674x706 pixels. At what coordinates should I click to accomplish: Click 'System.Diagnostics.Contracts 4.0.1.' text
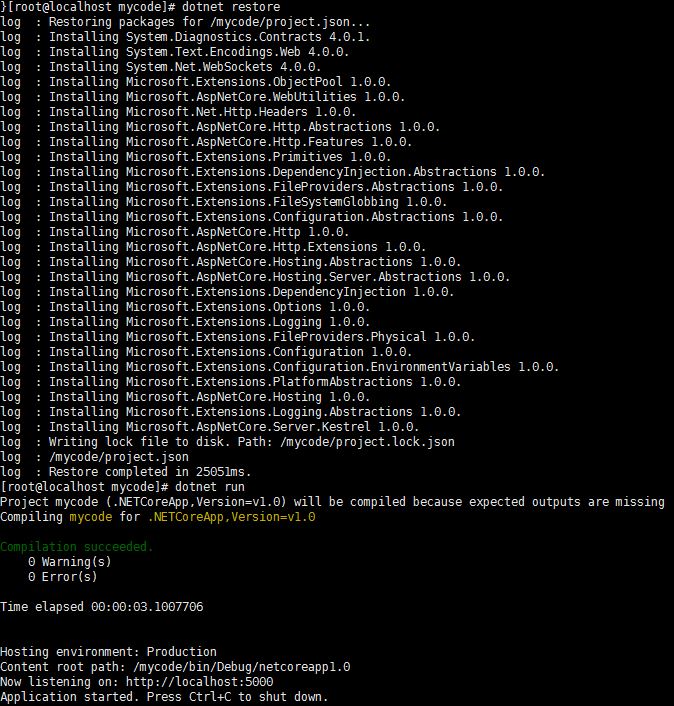(x=248, y=37)
